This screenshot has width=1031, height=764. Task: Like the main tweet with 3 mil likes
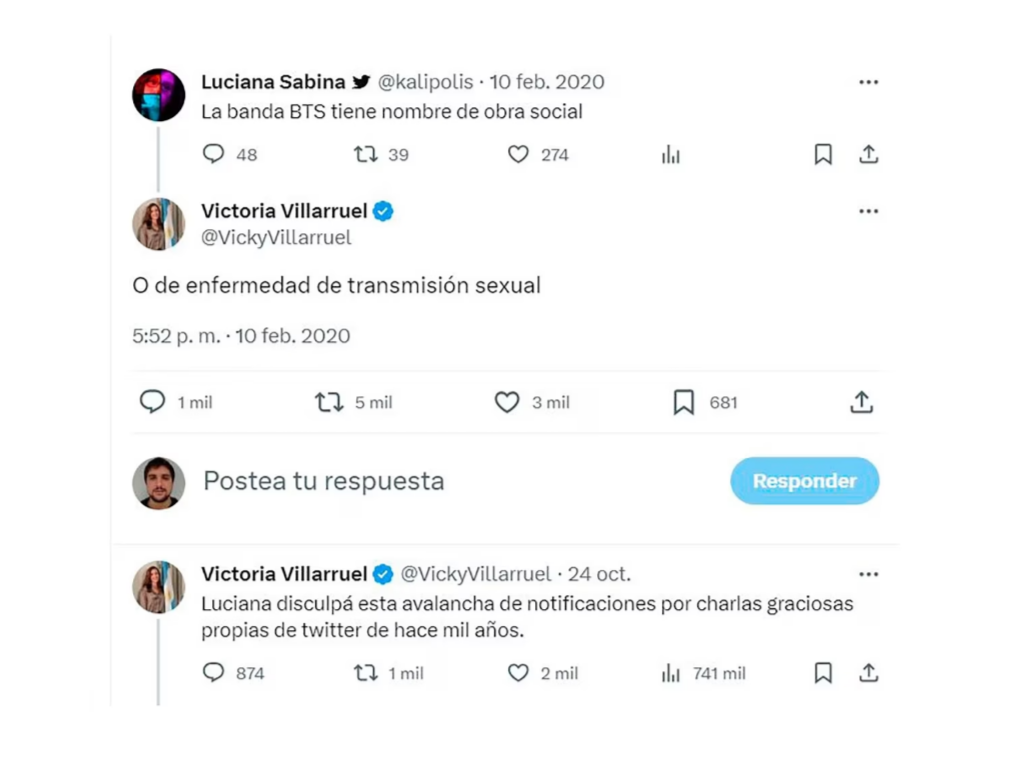click(507, 402)
